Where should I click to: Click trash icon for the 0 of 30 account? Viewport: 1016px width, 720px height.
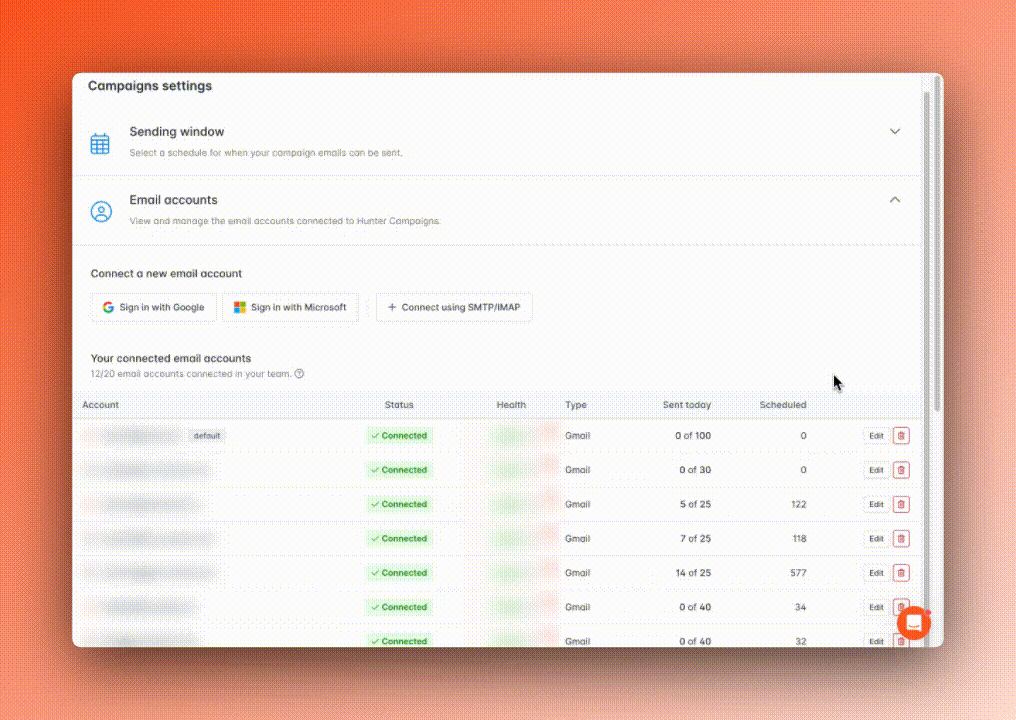click(900, 470)
